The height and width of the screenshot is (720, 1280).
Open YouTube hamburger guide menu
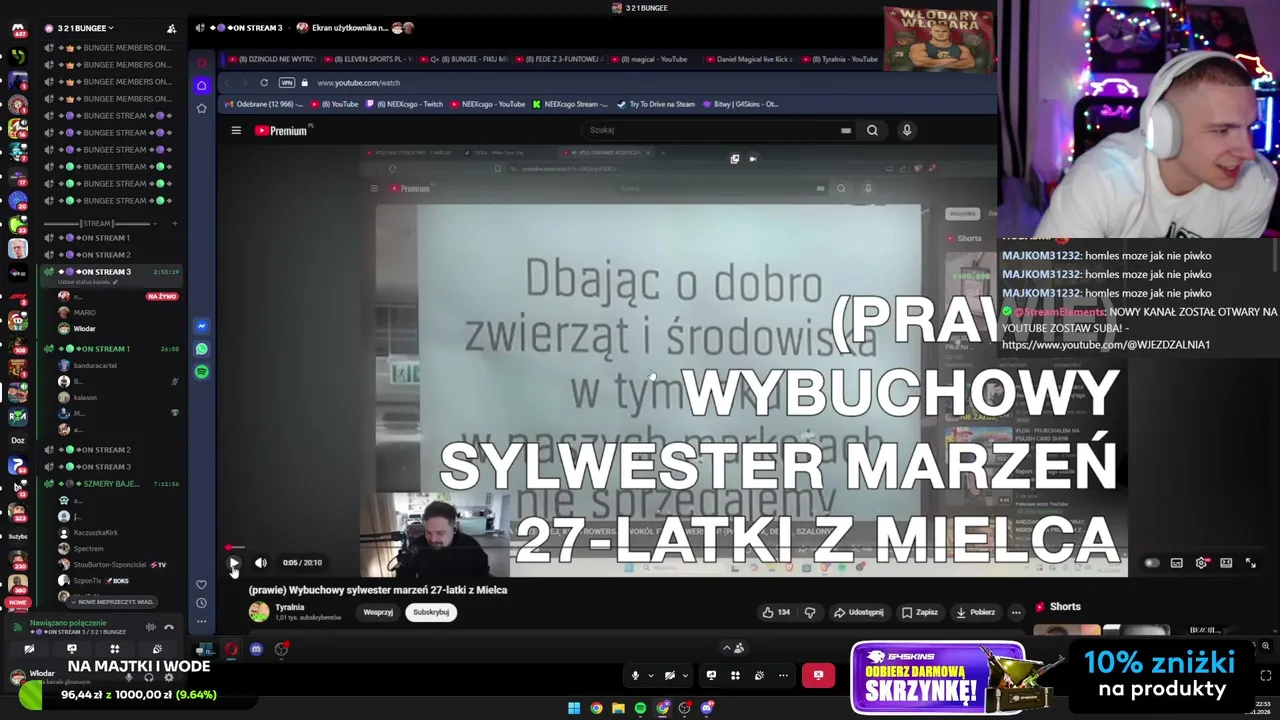pyautogui.click(x=236, y=130)
